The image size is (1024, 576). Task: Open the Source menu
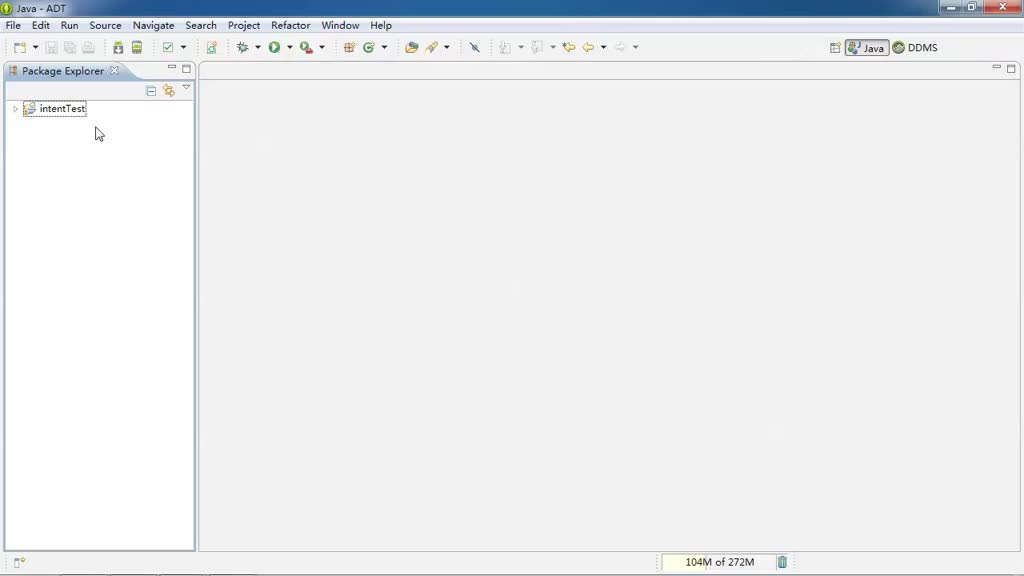point(105,25)
